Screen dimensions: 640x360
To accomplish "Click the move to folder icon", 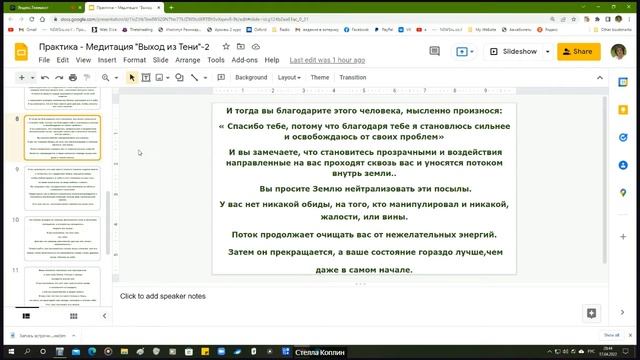I will [x=241, y=47].
